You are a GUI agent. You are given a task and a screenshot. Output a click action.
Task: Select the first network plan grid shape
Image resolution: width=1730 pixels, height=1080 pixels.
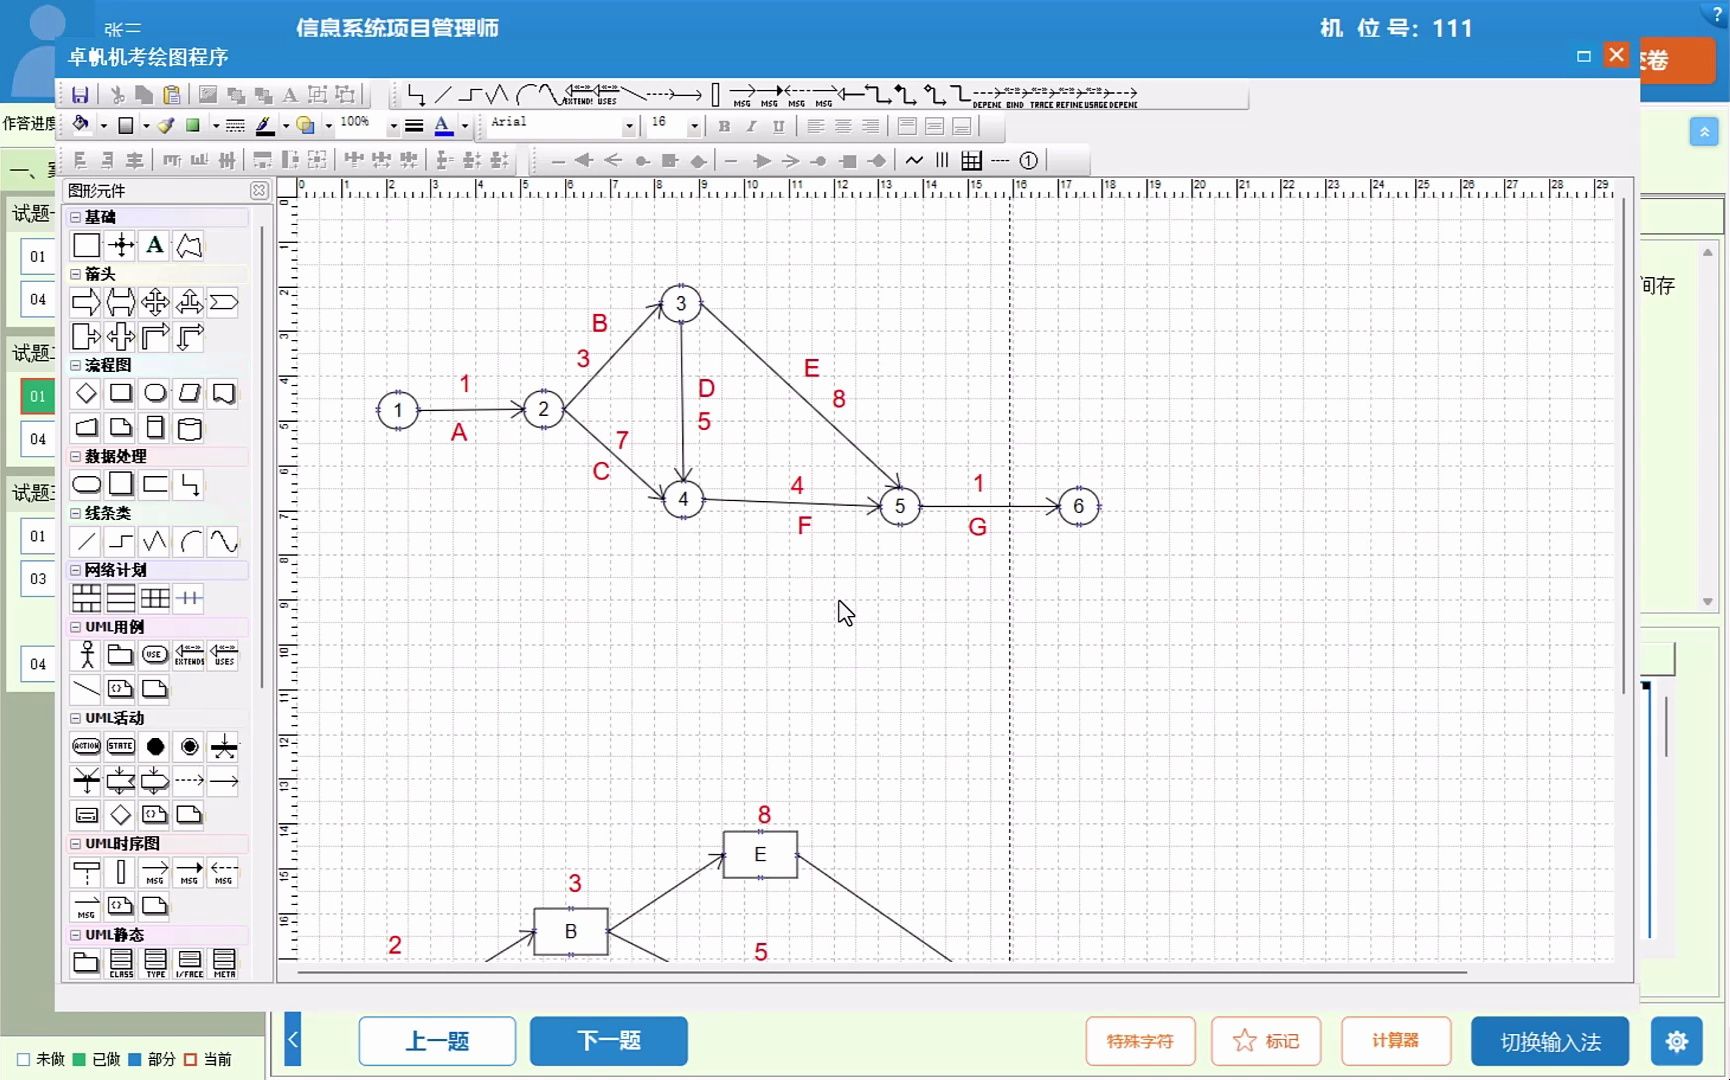87,598
